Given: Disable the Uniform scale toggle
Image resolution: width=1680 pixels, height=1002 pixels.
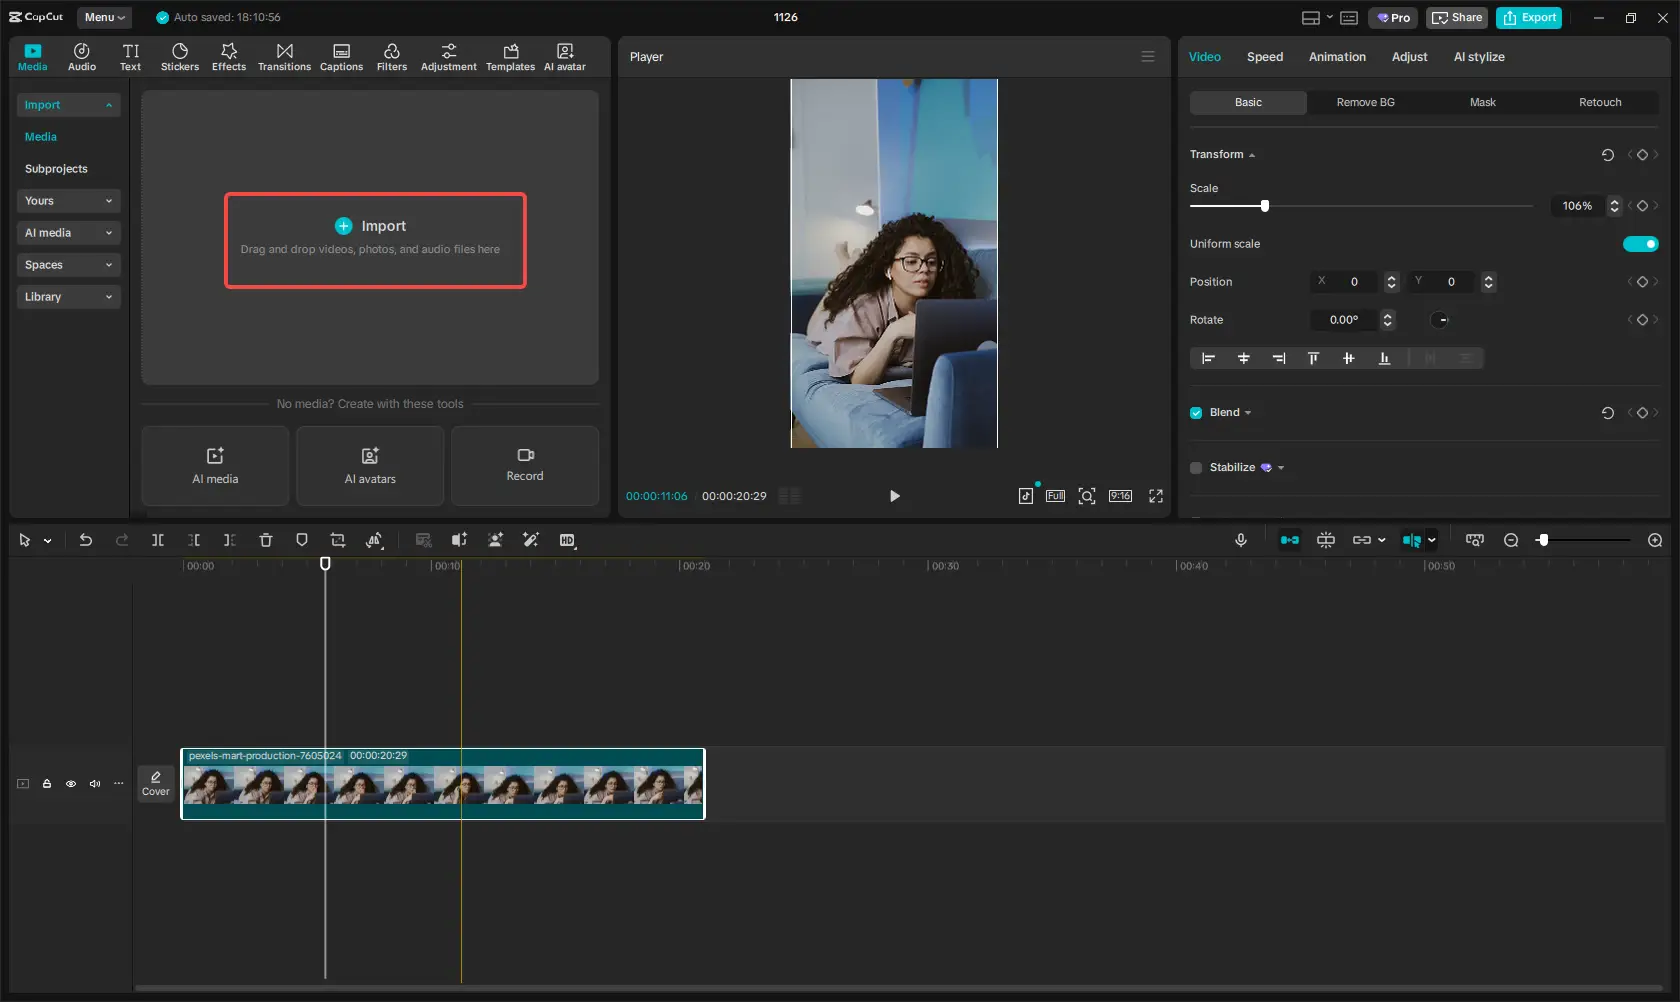Looking at the screenshot, I should point(1640,243).
